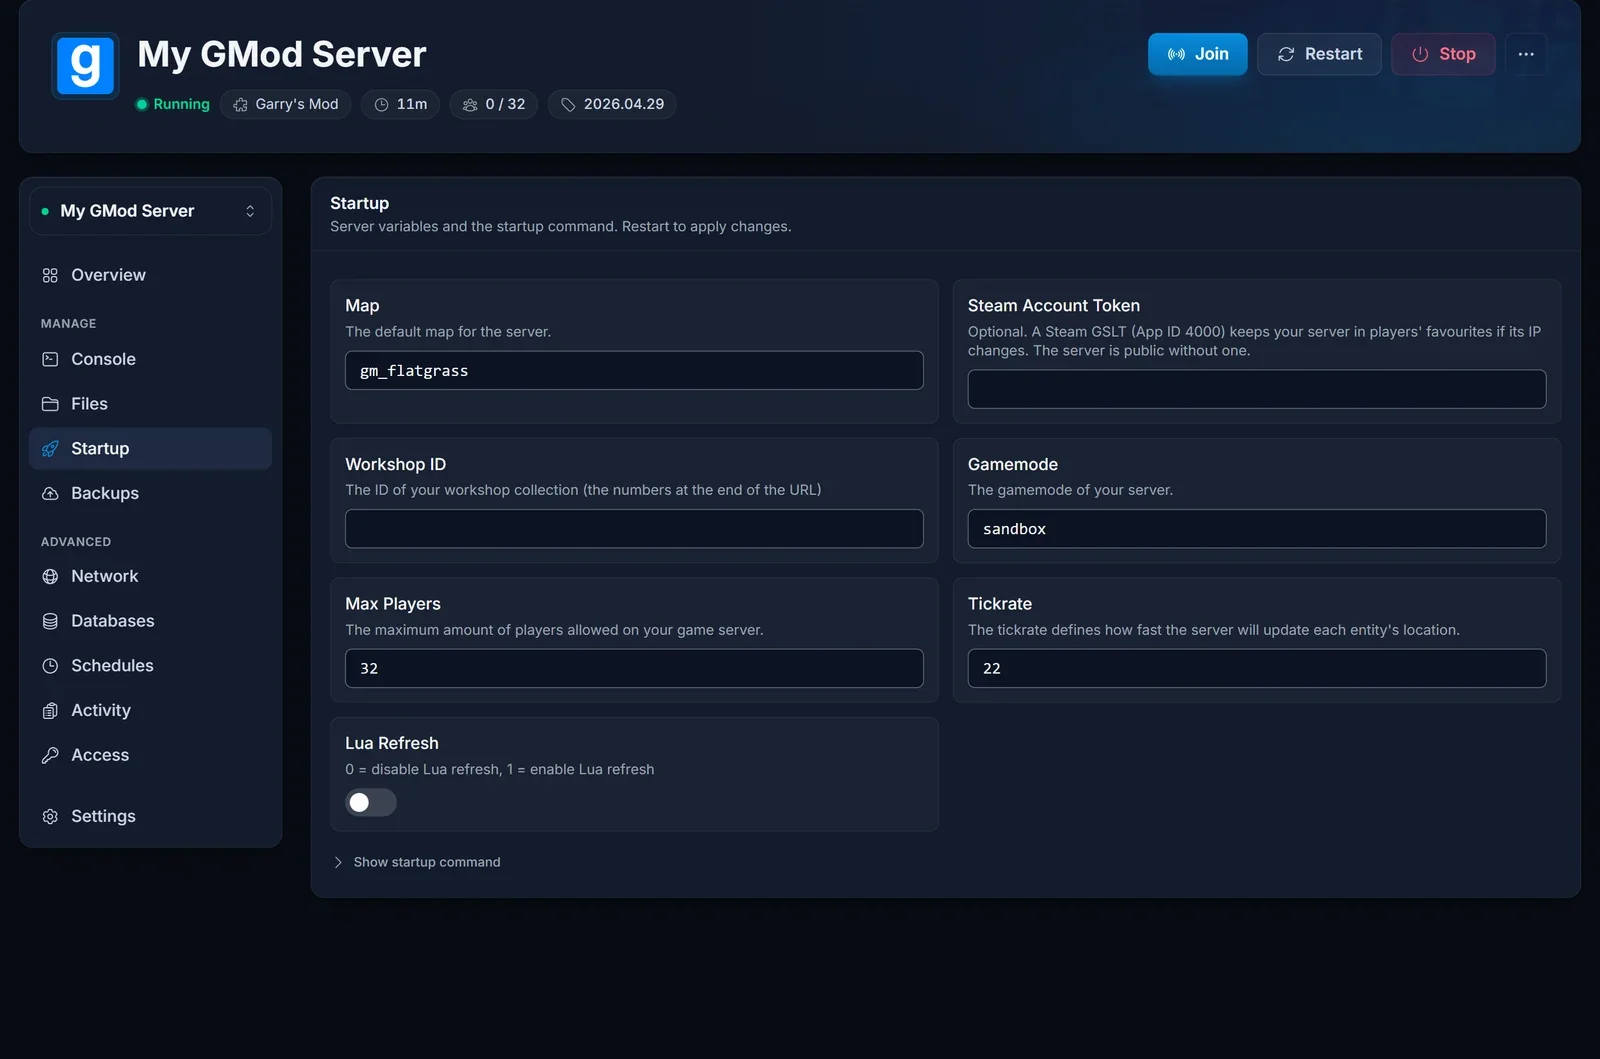Click the MANAGE section label
The width and height of the screenshot is (1600, 1059).
(69, 324)
